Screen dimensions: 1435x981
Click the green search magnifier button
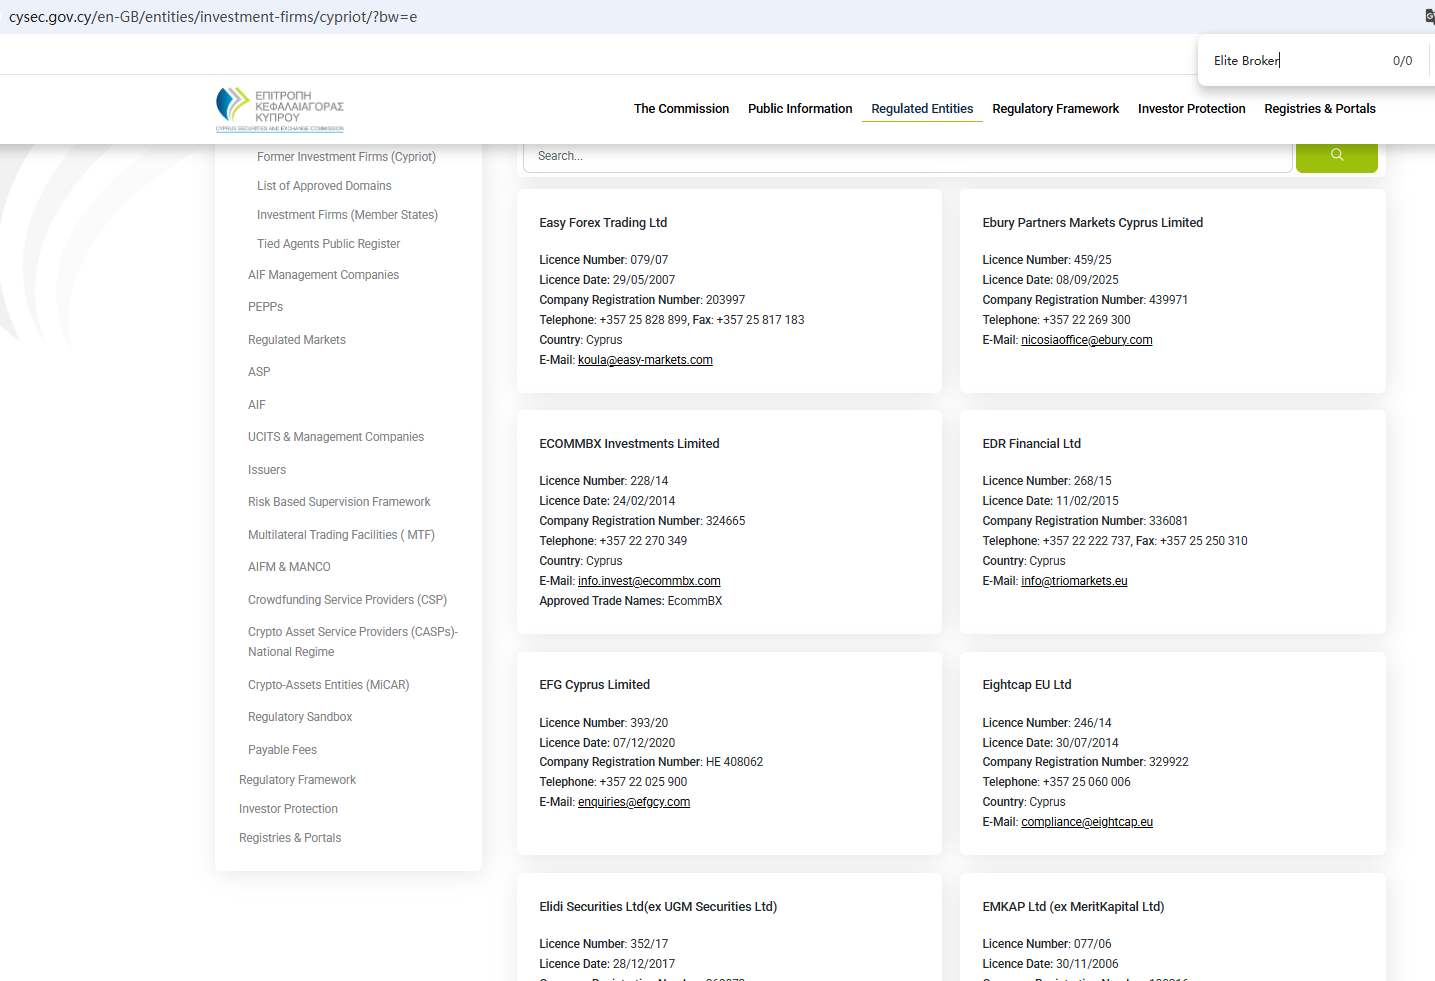tap(1336, 156)
